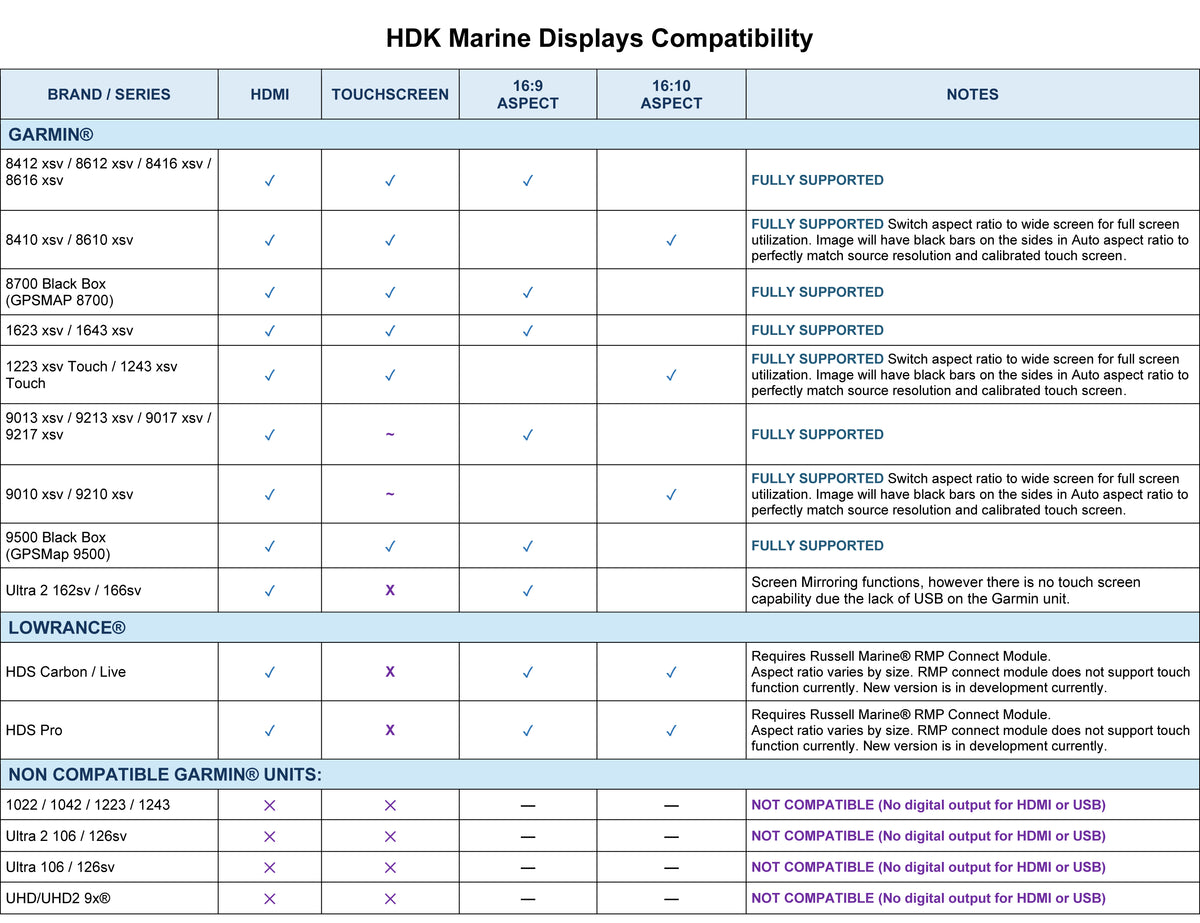Click the touchscreen X for Ultra 2 162sv / 166sv
This screenshot has width=1200, height=923.
pyautogui.click(x=390, y=590)
